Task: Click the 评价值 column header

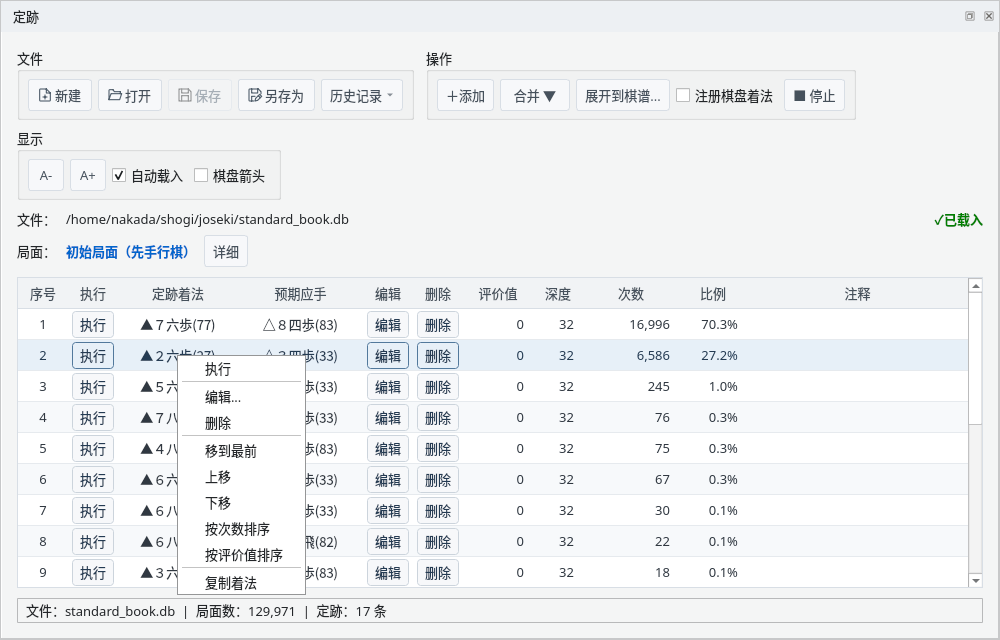Action: (x=498, y=294)
